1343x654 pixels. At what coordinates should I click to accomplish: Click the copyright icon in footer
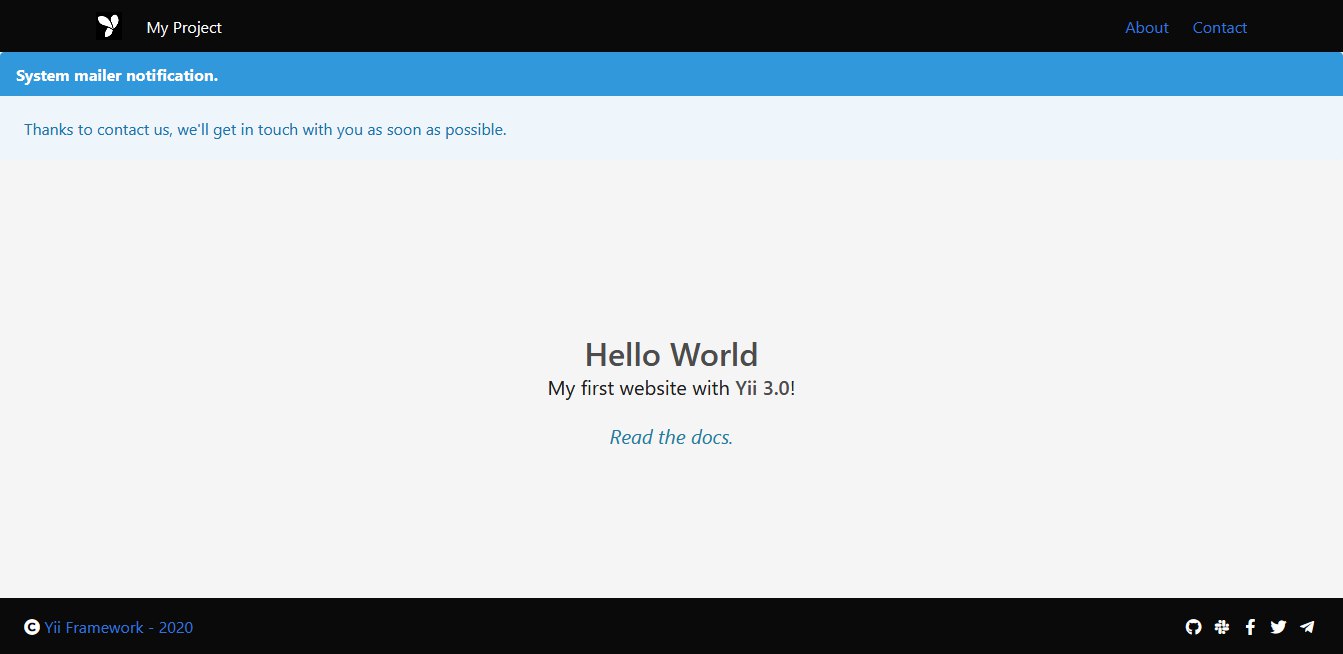coord(32,627)
